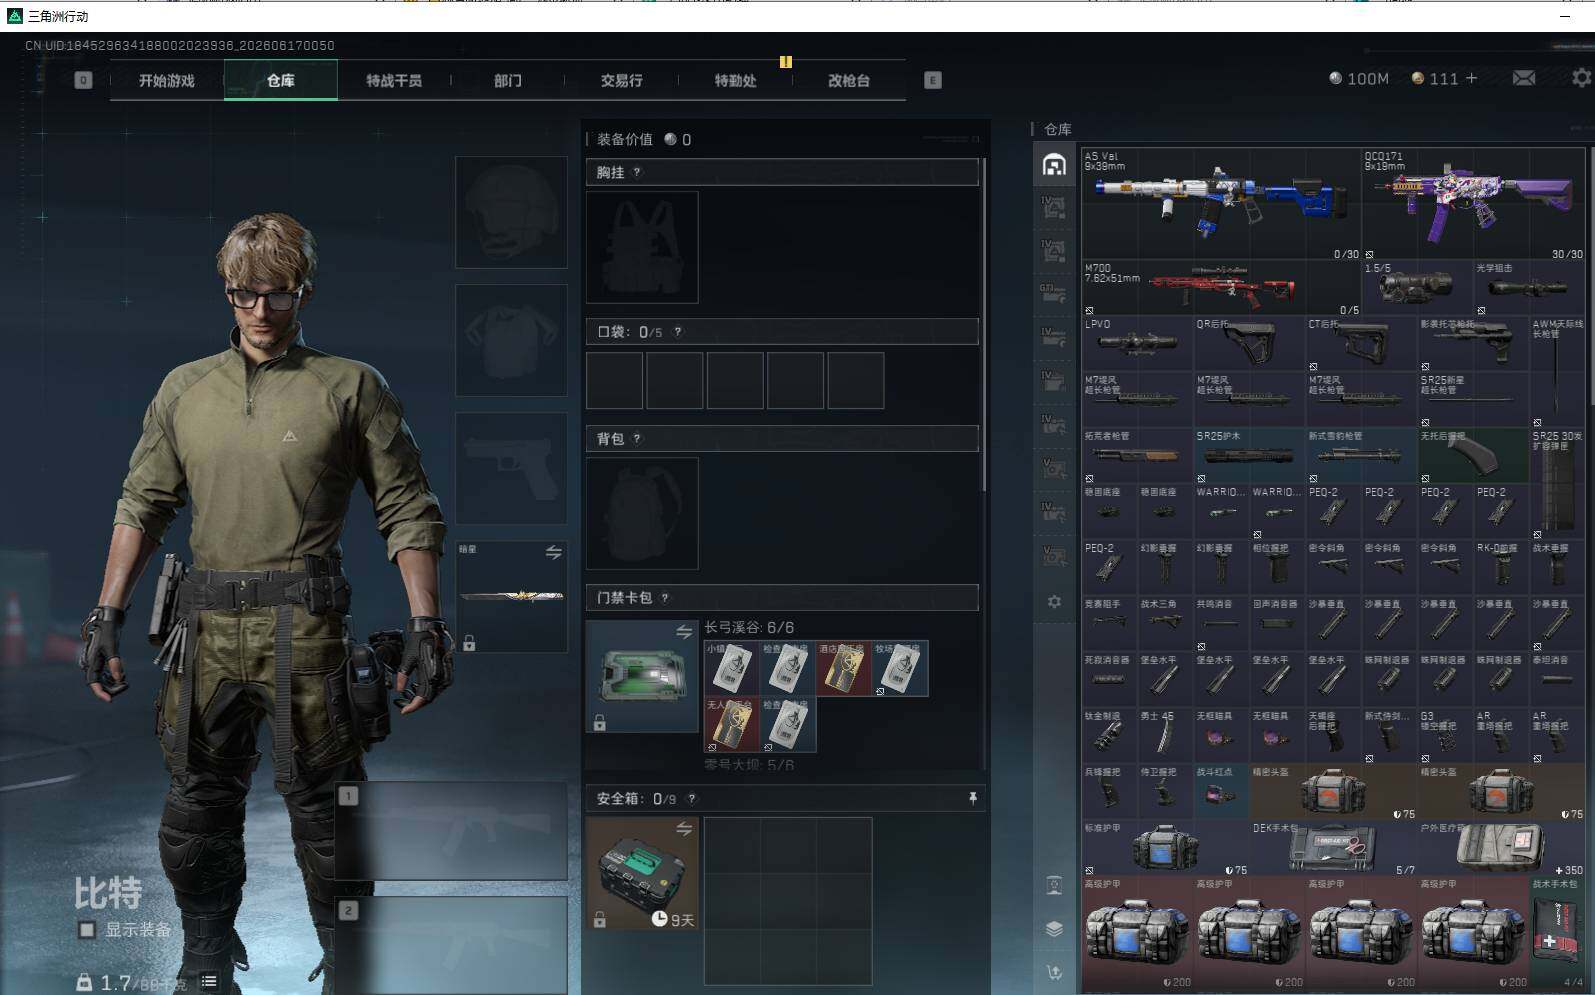Click the empty pistol slot
The width and height of the screenshot is (1595, 995).
point(511,468)
